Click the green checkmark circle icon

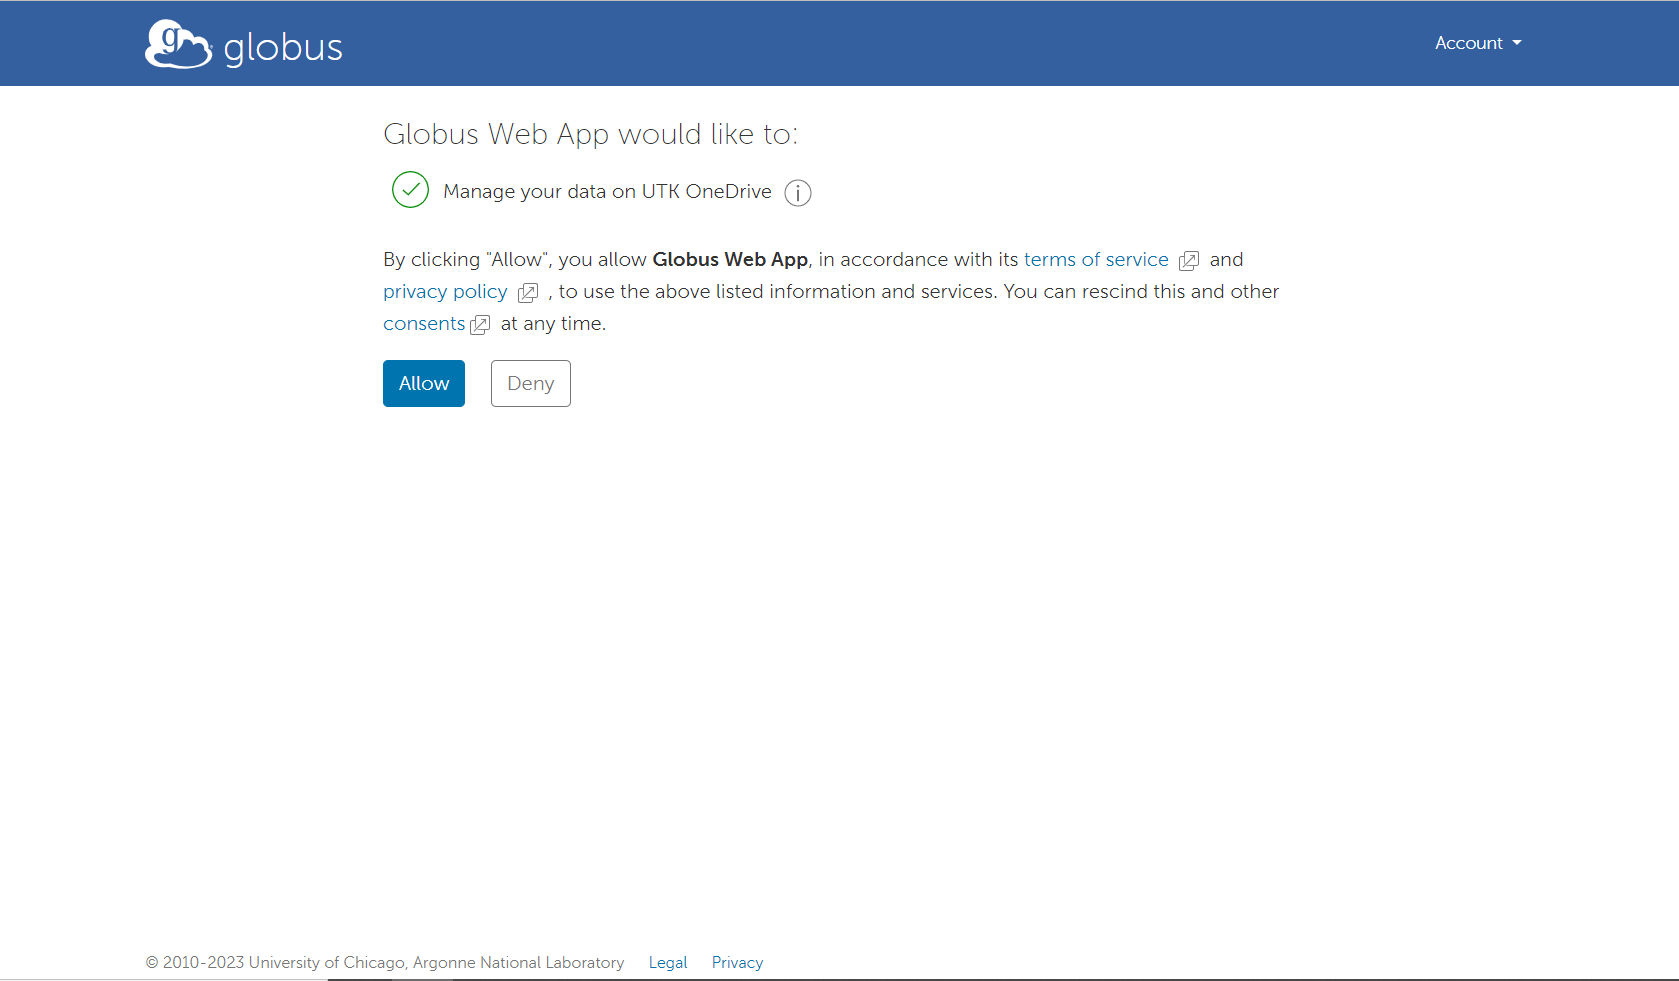[410, 190]
